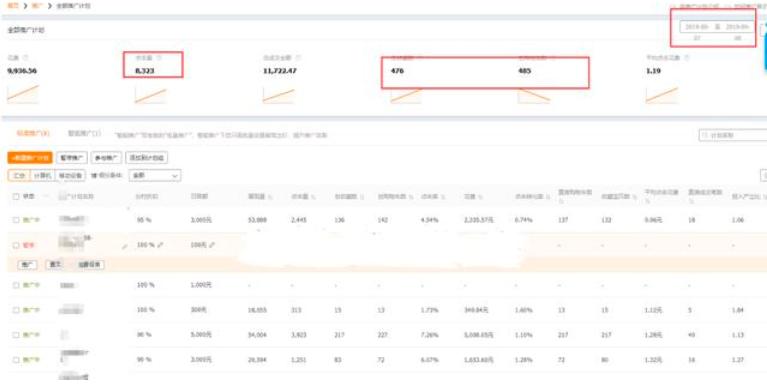
Task: Tick checkbox for the row with 53,888 impressions
Action: pyautogui.click(x=16, y=220)
